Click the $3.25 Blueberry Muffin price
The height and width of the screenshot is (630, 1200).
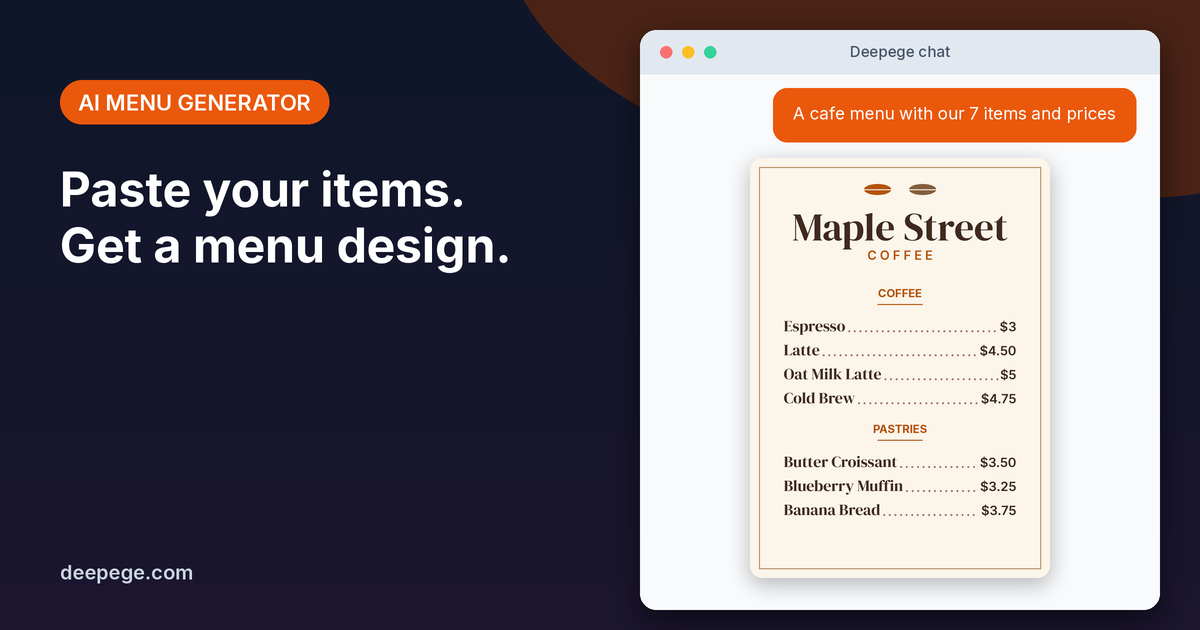click(998, 487)
